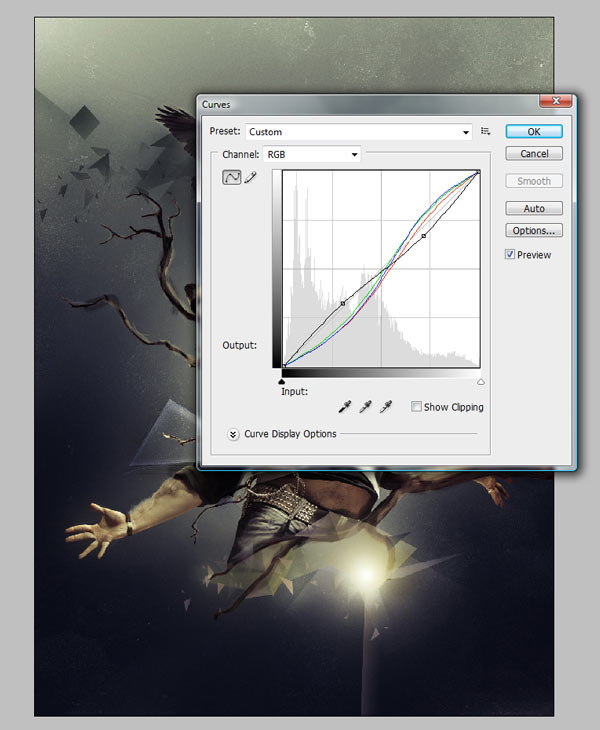Select the top-right curve endpoint
The image size is (600, 730).
pyautogui.click(x=478, y=173)
